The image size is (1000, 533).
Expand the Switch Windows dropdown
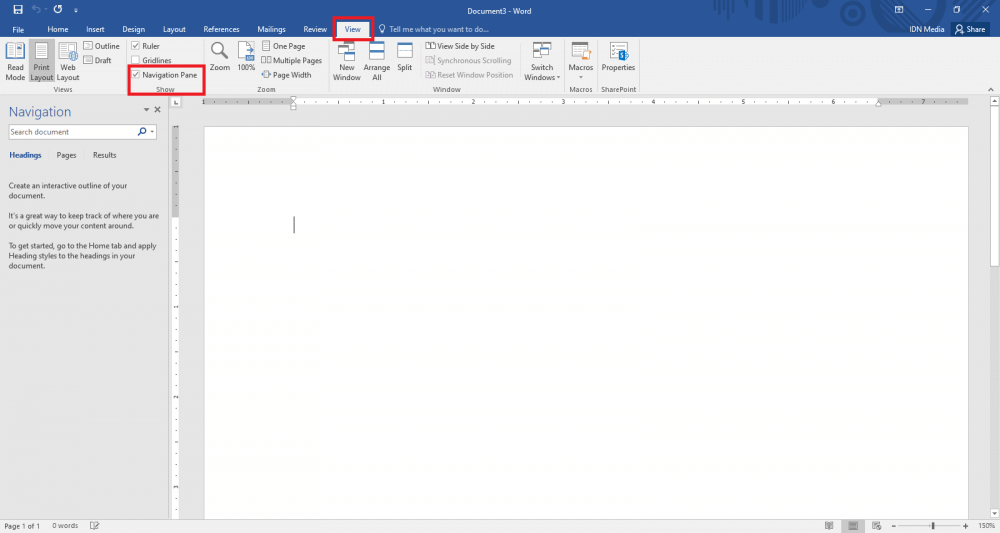pyautogui.click(x=542, y=61)
